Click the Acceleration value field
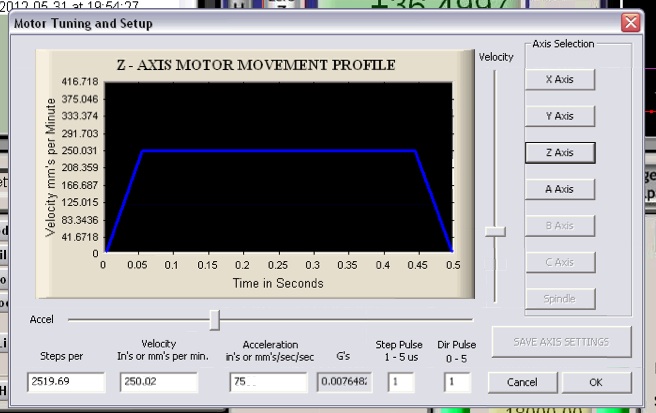The image size is (656, 413). click(x=266, y=382)
